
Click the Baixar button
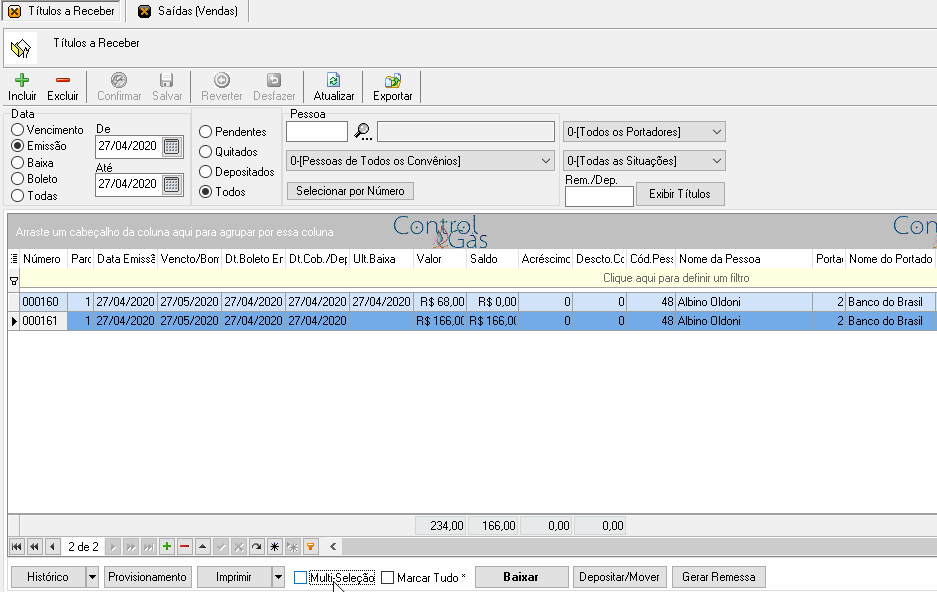pyautogui.click(x=521, y=577)
